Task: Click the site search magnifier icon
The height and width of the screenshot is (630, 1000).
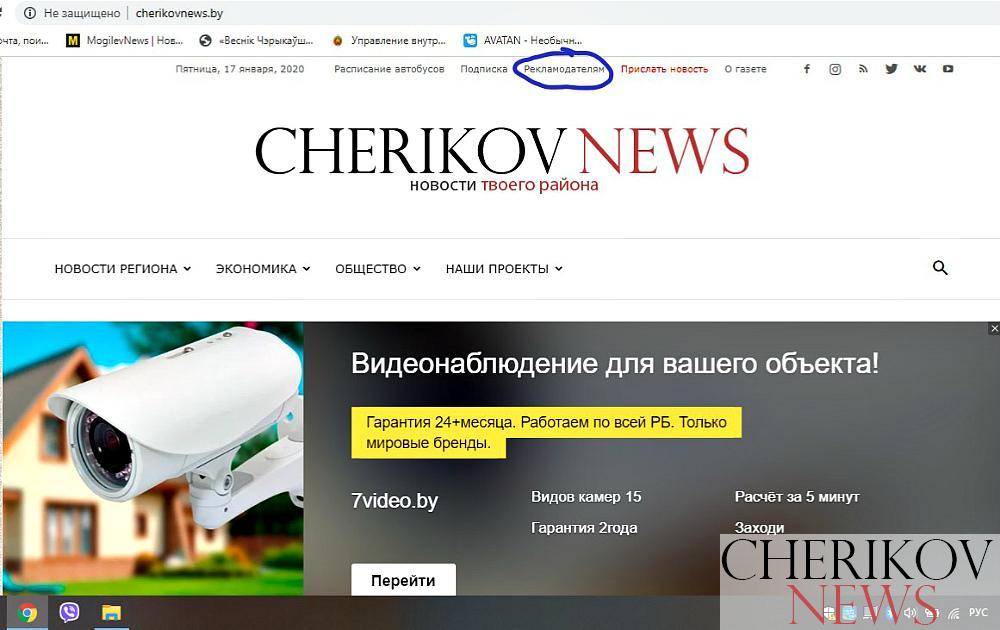Action: tap(940, 268)
